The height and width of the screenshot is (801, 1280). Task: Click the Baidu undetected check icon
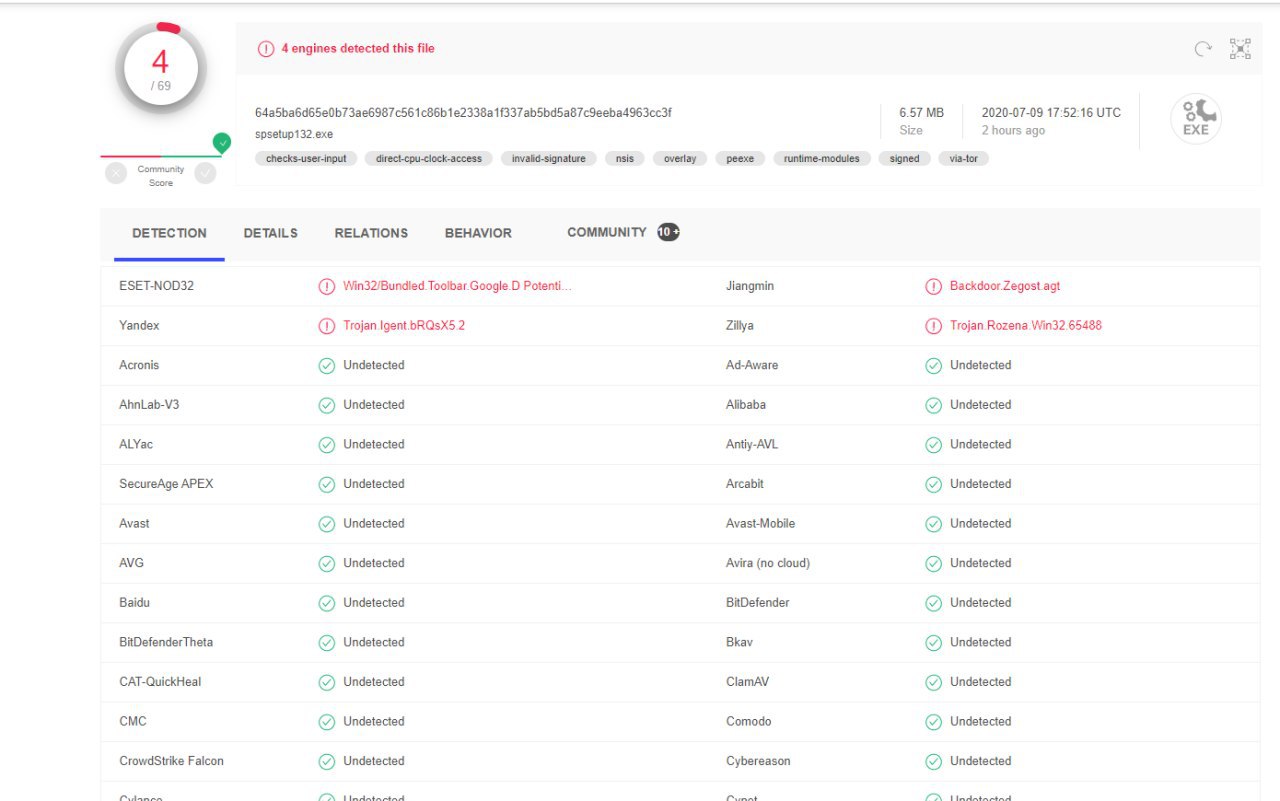[x=326, y=603]
